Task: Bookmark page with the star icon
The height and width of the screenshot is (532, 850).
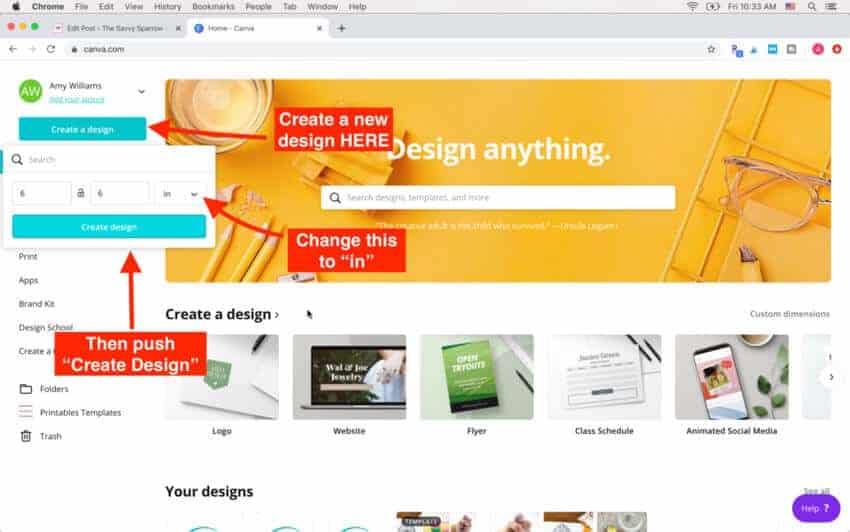Action: pos(711,49)
